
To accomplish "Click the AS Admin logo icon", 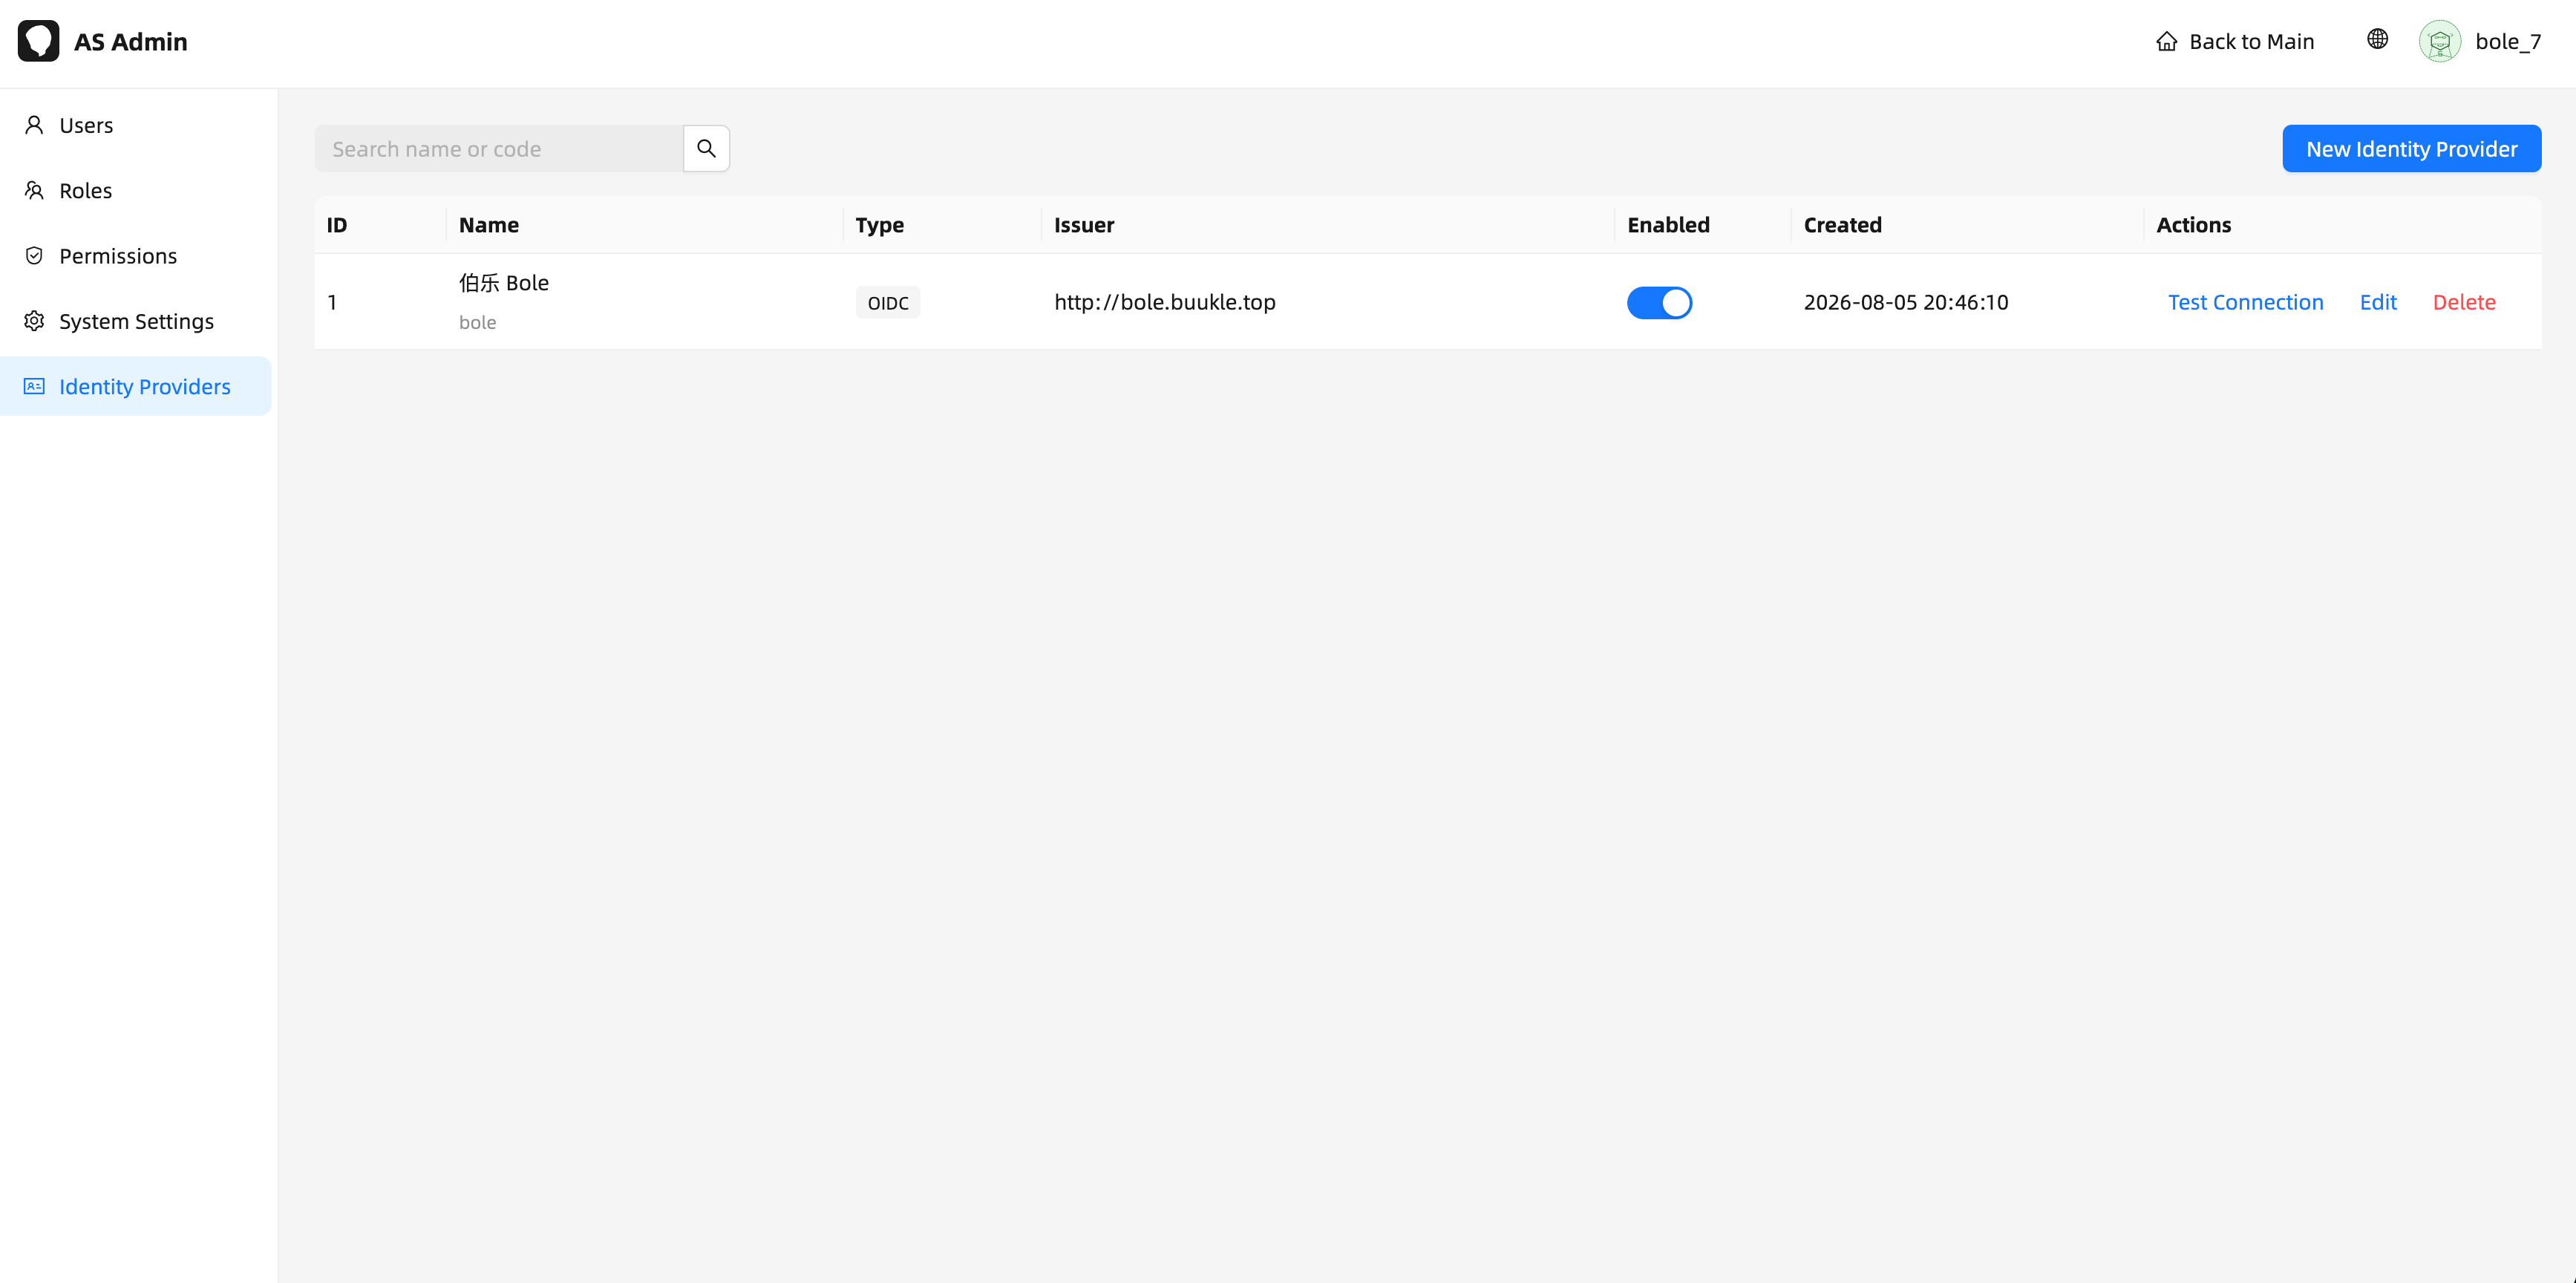I will 39,41.
